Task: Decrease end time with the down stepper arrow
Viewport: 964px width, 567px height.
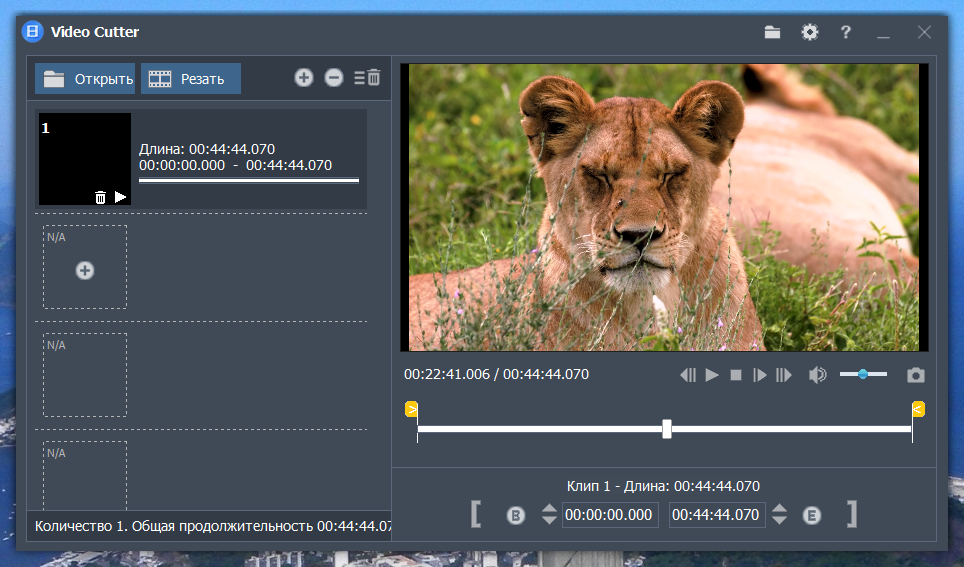Action: pyautogui.click(x=779, y=520)
